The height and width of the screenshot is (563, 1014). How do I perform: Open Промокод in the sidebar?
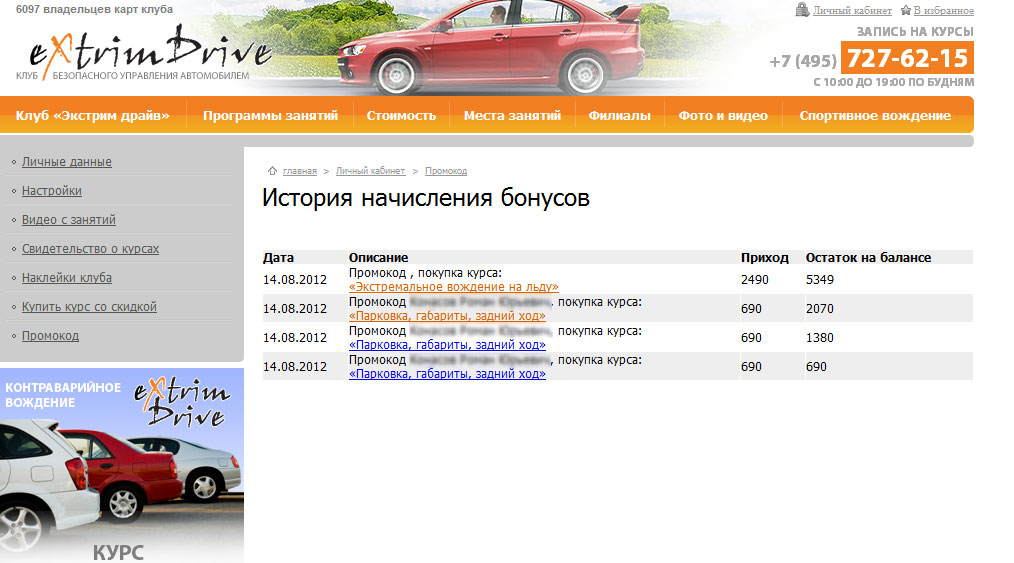pos(50,336)
